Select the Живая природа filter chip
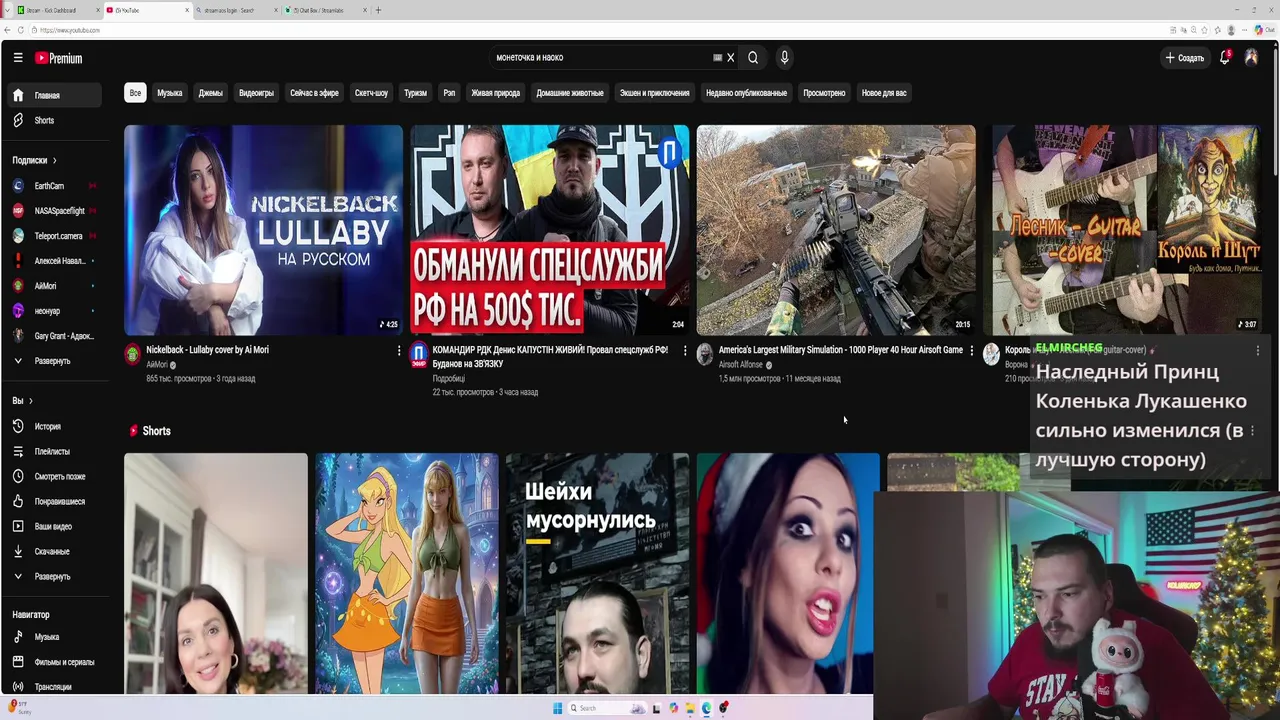Viewport: 1280px width, 720px height. (496, 93)
